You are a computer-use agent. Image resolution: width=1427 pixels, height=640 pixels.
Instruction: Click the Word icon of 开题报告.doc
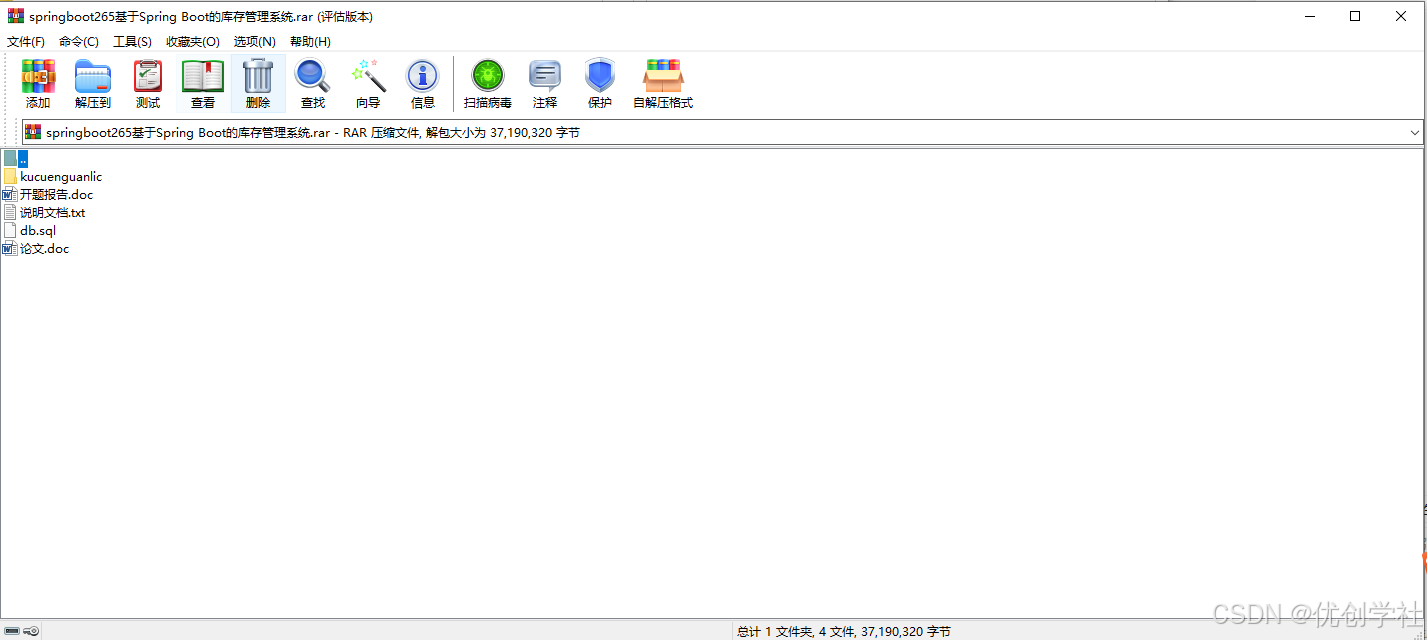(10, 194)
